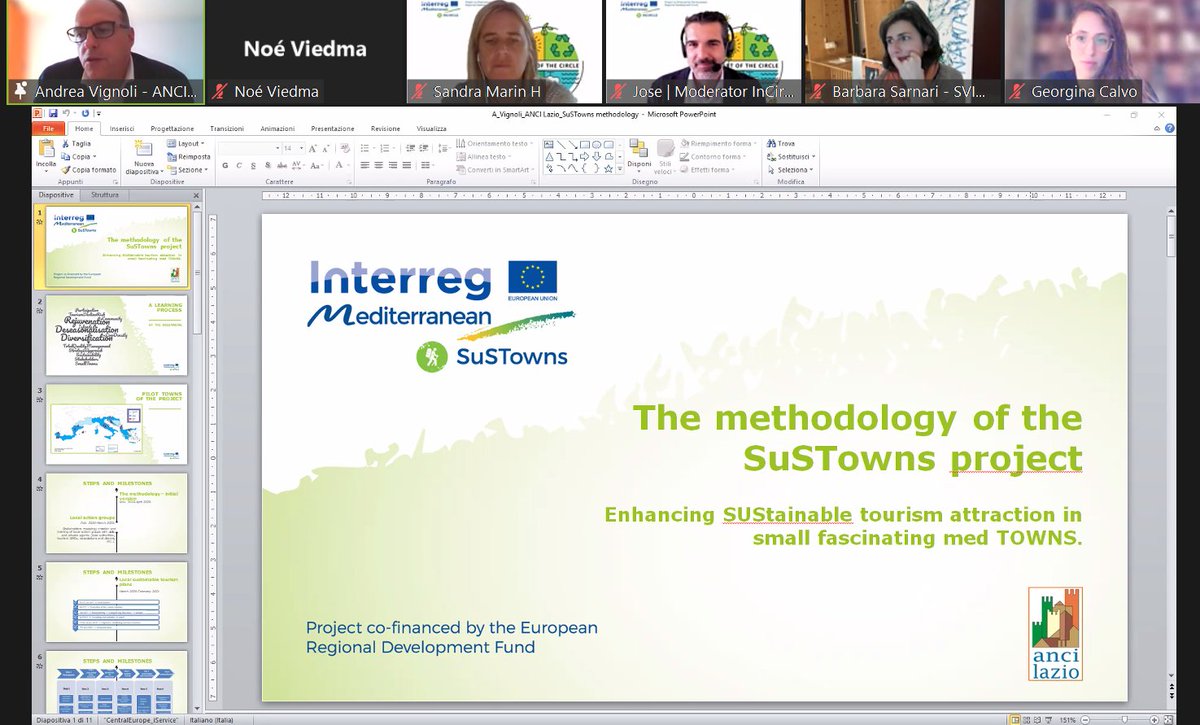Expand the shapes gallery more arrow
The height and width of the screenshot is (725, 1200).
pos(620,169)
